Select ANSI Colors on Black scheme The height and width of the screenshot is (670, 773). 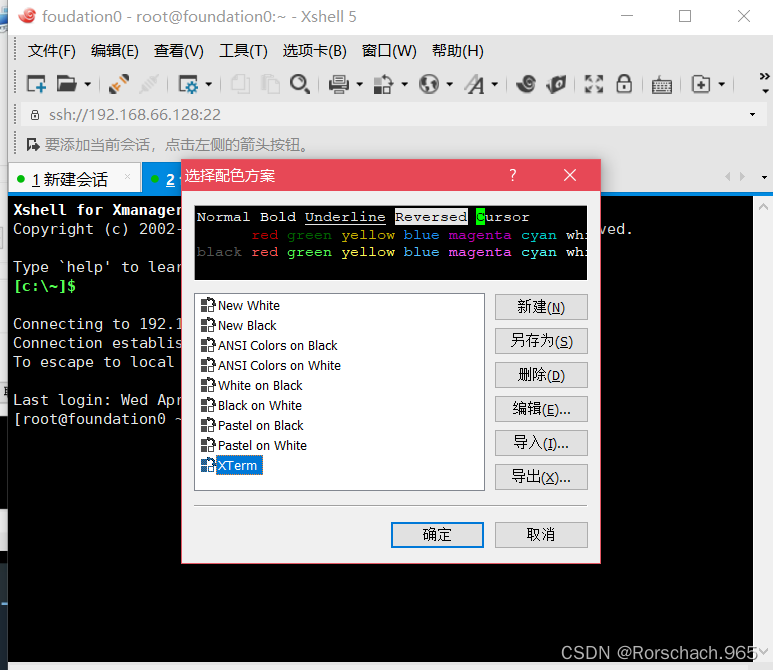click(x=278, y=346)
